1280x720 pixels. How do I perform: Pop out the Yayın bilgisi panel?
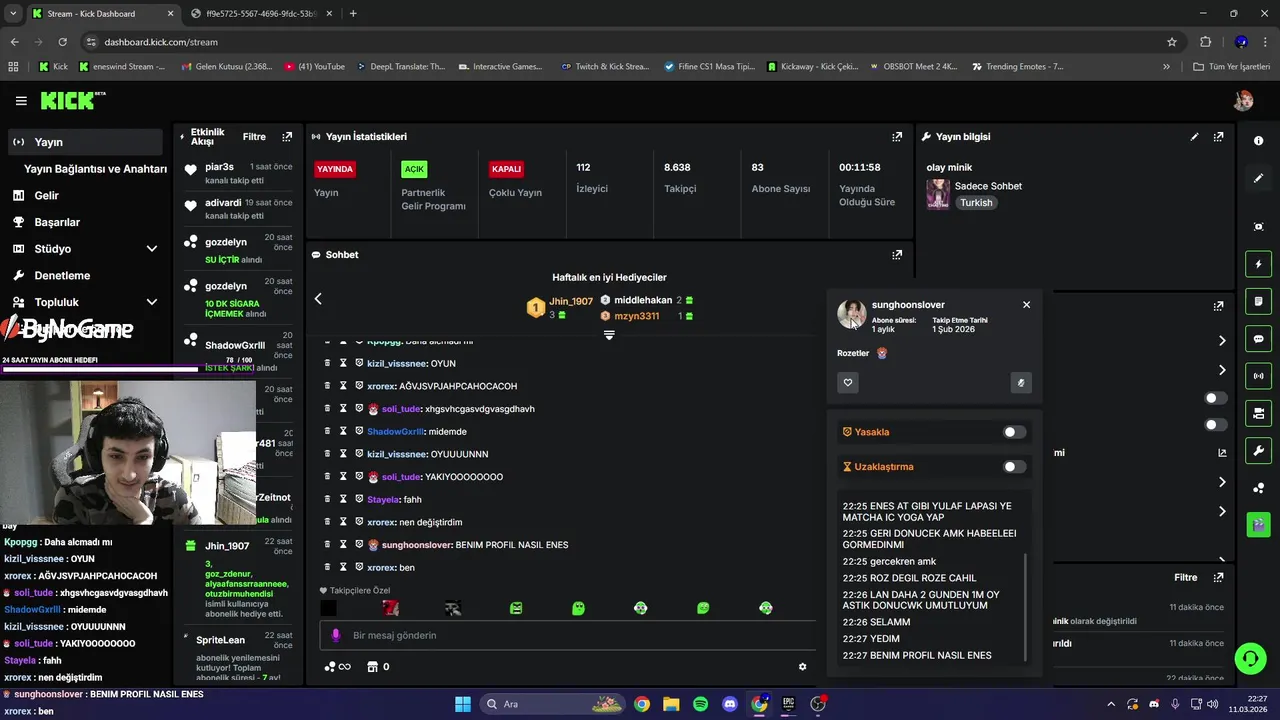[1218, 137]
